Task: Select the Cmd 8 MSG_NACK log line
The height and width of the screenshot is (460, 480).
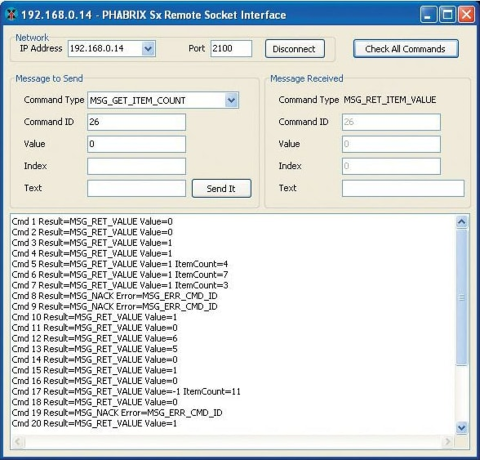Action: pos(114,296)
